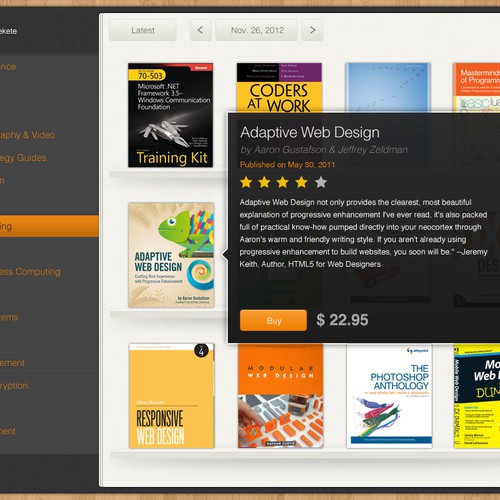Viewport: 500px width, 500px height.
Task: Click the 'ekete' user name in sidebar header
Action: tap(8, 31)
